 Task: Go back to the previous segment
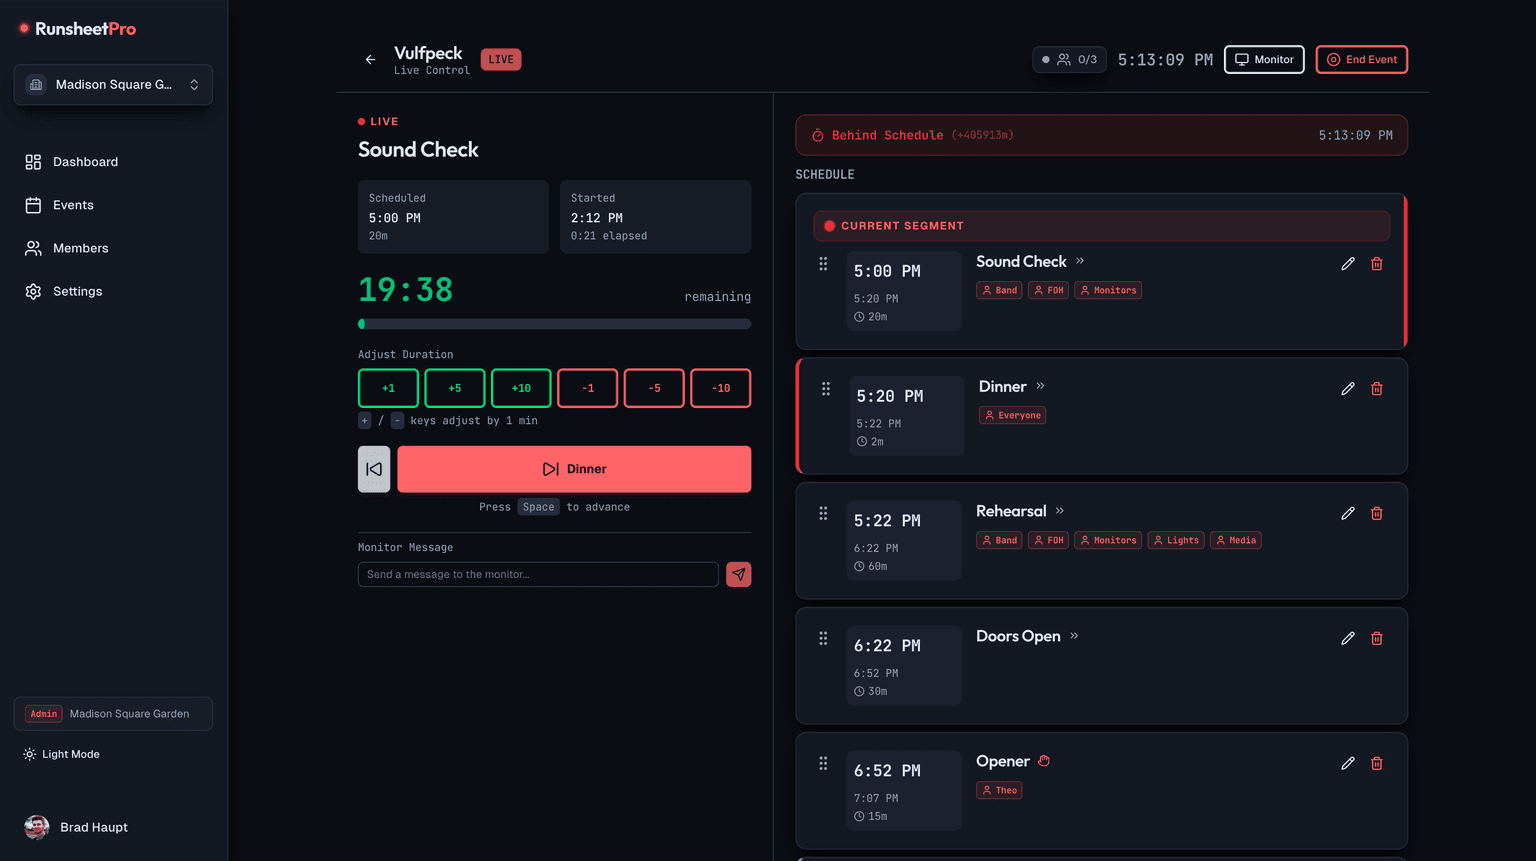[x=374, y=469]
